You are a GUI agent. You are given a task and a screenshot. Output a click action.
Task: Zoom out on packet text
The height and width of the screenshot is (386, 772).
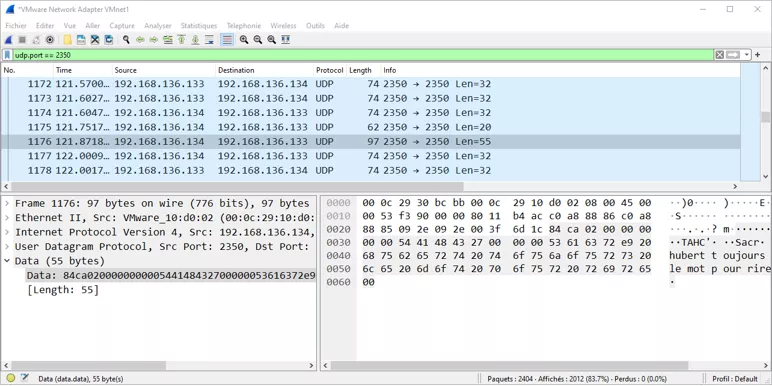point(257,40)
